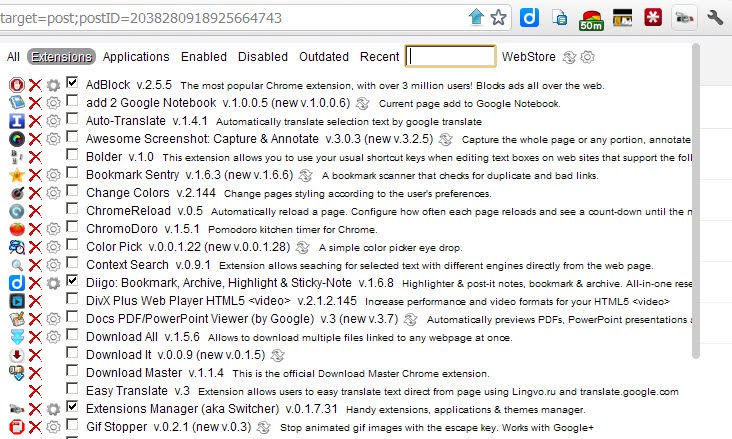Bookmark page with star icon

(499, 18)
